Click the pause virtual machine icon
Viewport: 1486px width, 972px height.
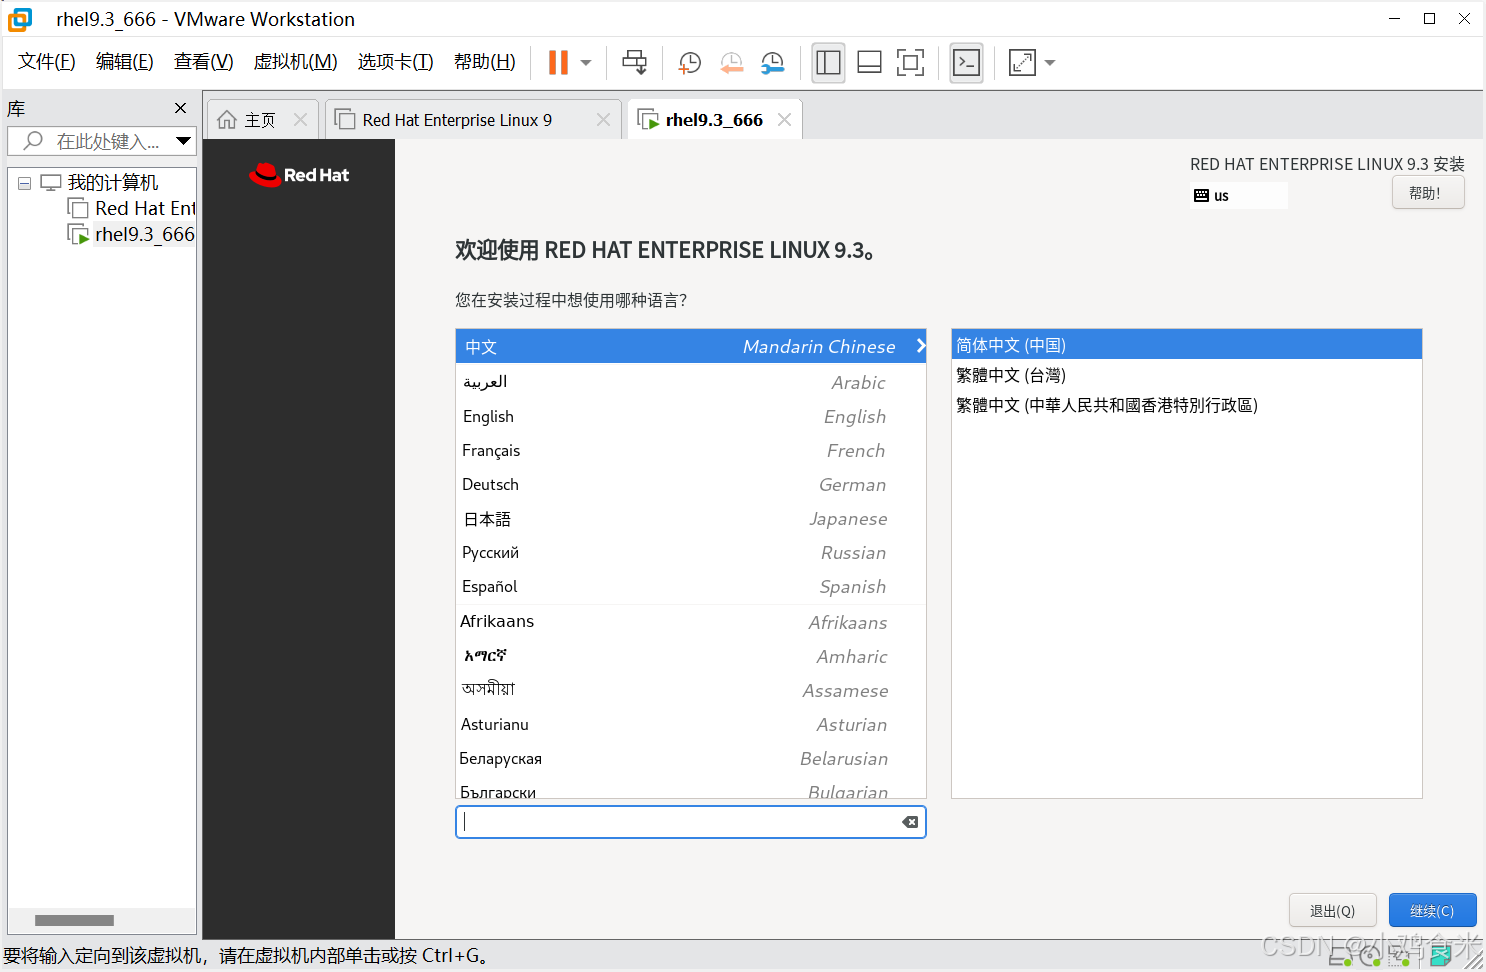click(558, 62)
